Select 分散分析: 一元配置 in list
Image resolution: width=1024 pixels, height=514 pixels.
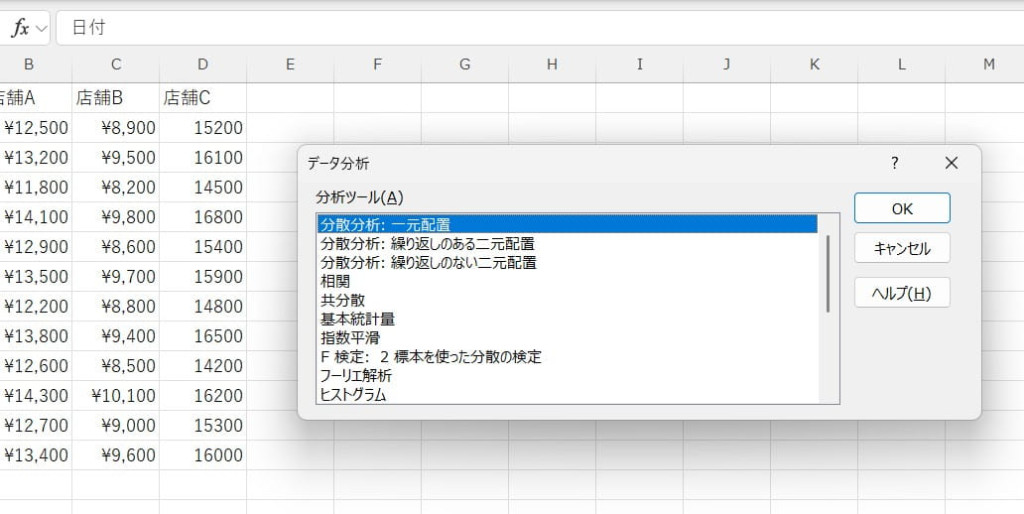click(x=385, y=224)
